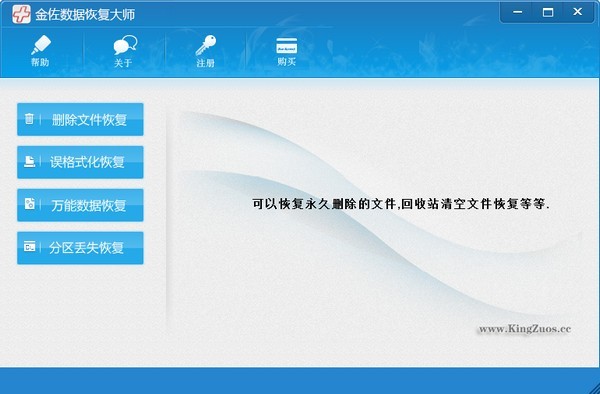Start 删除文件恢复 deleted file recovery

click(80, 119)
